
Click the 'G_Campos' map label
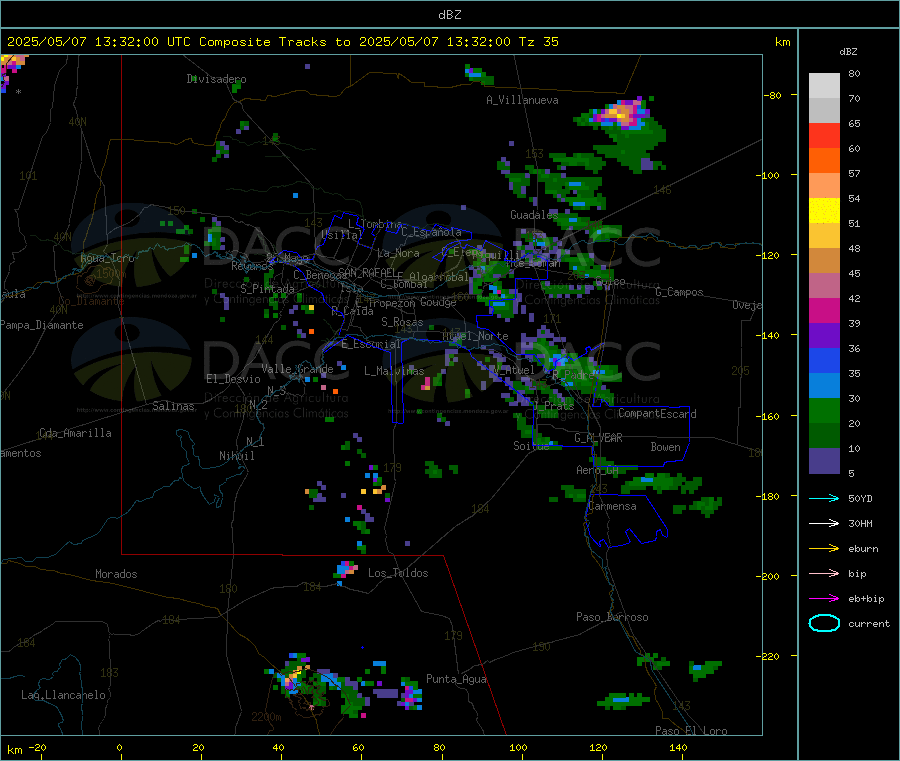tap(679, 292)
